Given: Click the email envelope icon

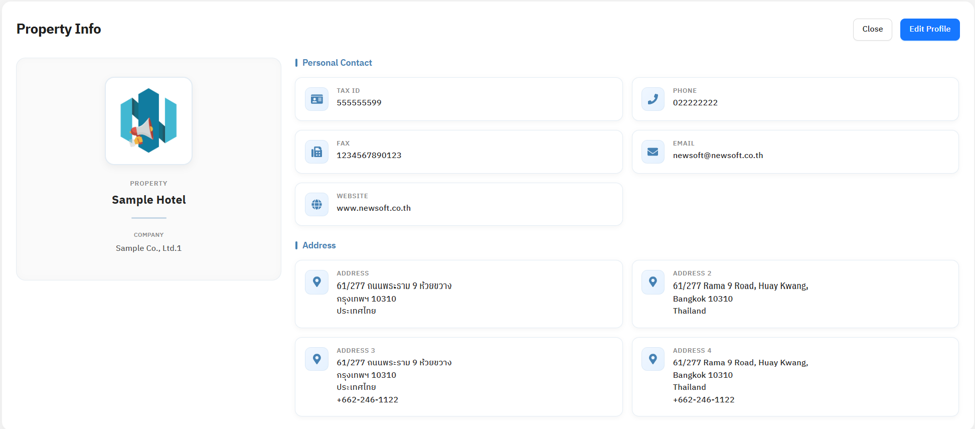Looking at the screenshot, I should pos(652,152).
